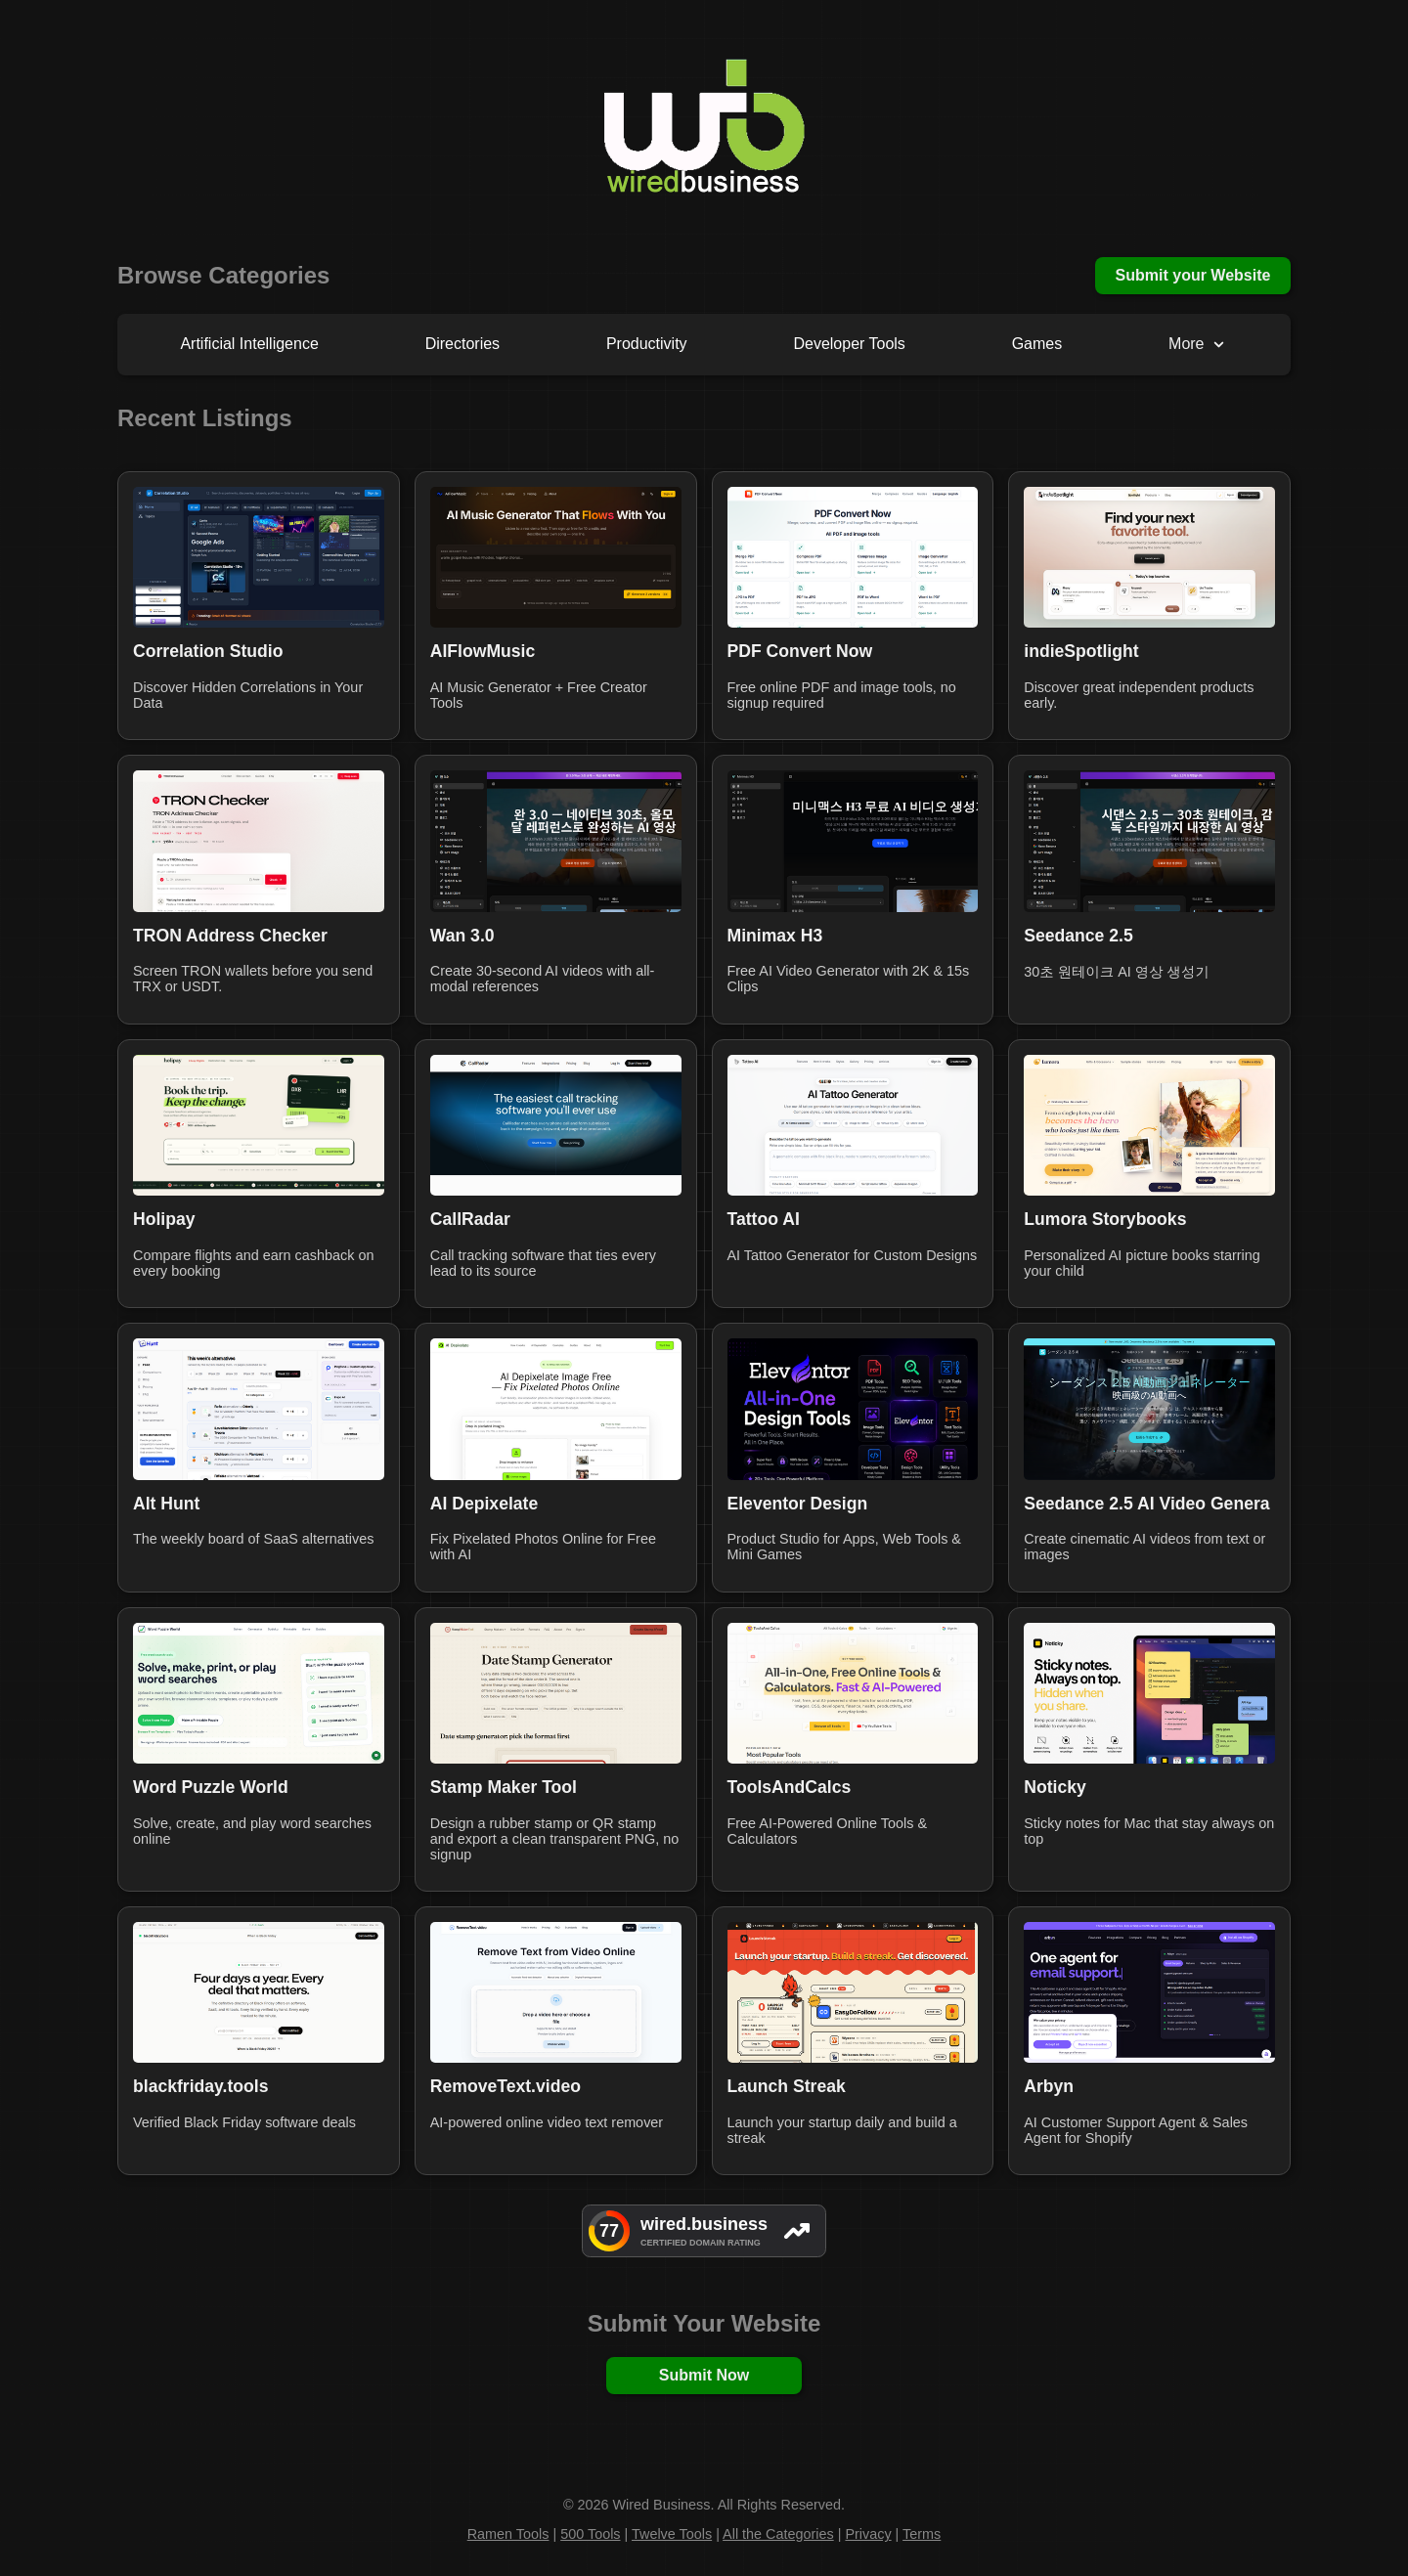The height and width of the screenshot is (2576, 1408).
Task: Click the Launch Streak listing title
Action: pos(786,2086)
